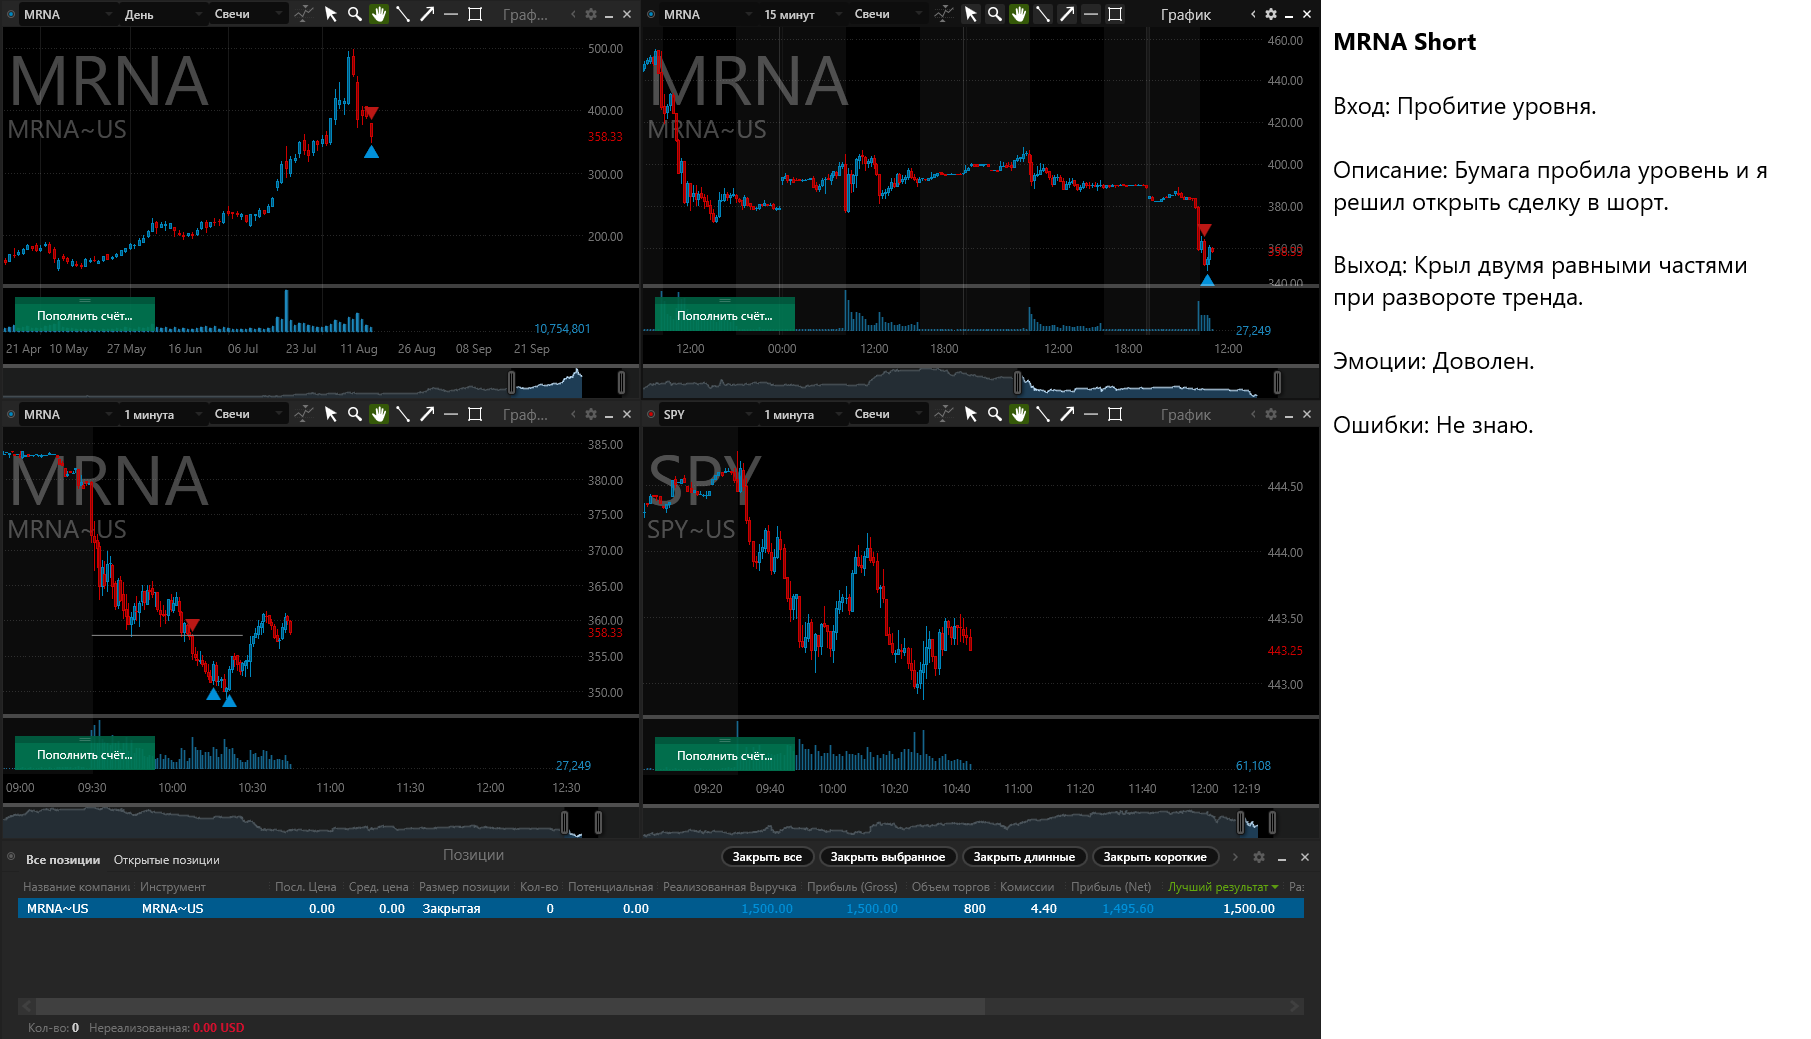Open settings gear of the MRNA 15-minute chart
This screenshot has height=1039, width=1811.
(1271, 14)
